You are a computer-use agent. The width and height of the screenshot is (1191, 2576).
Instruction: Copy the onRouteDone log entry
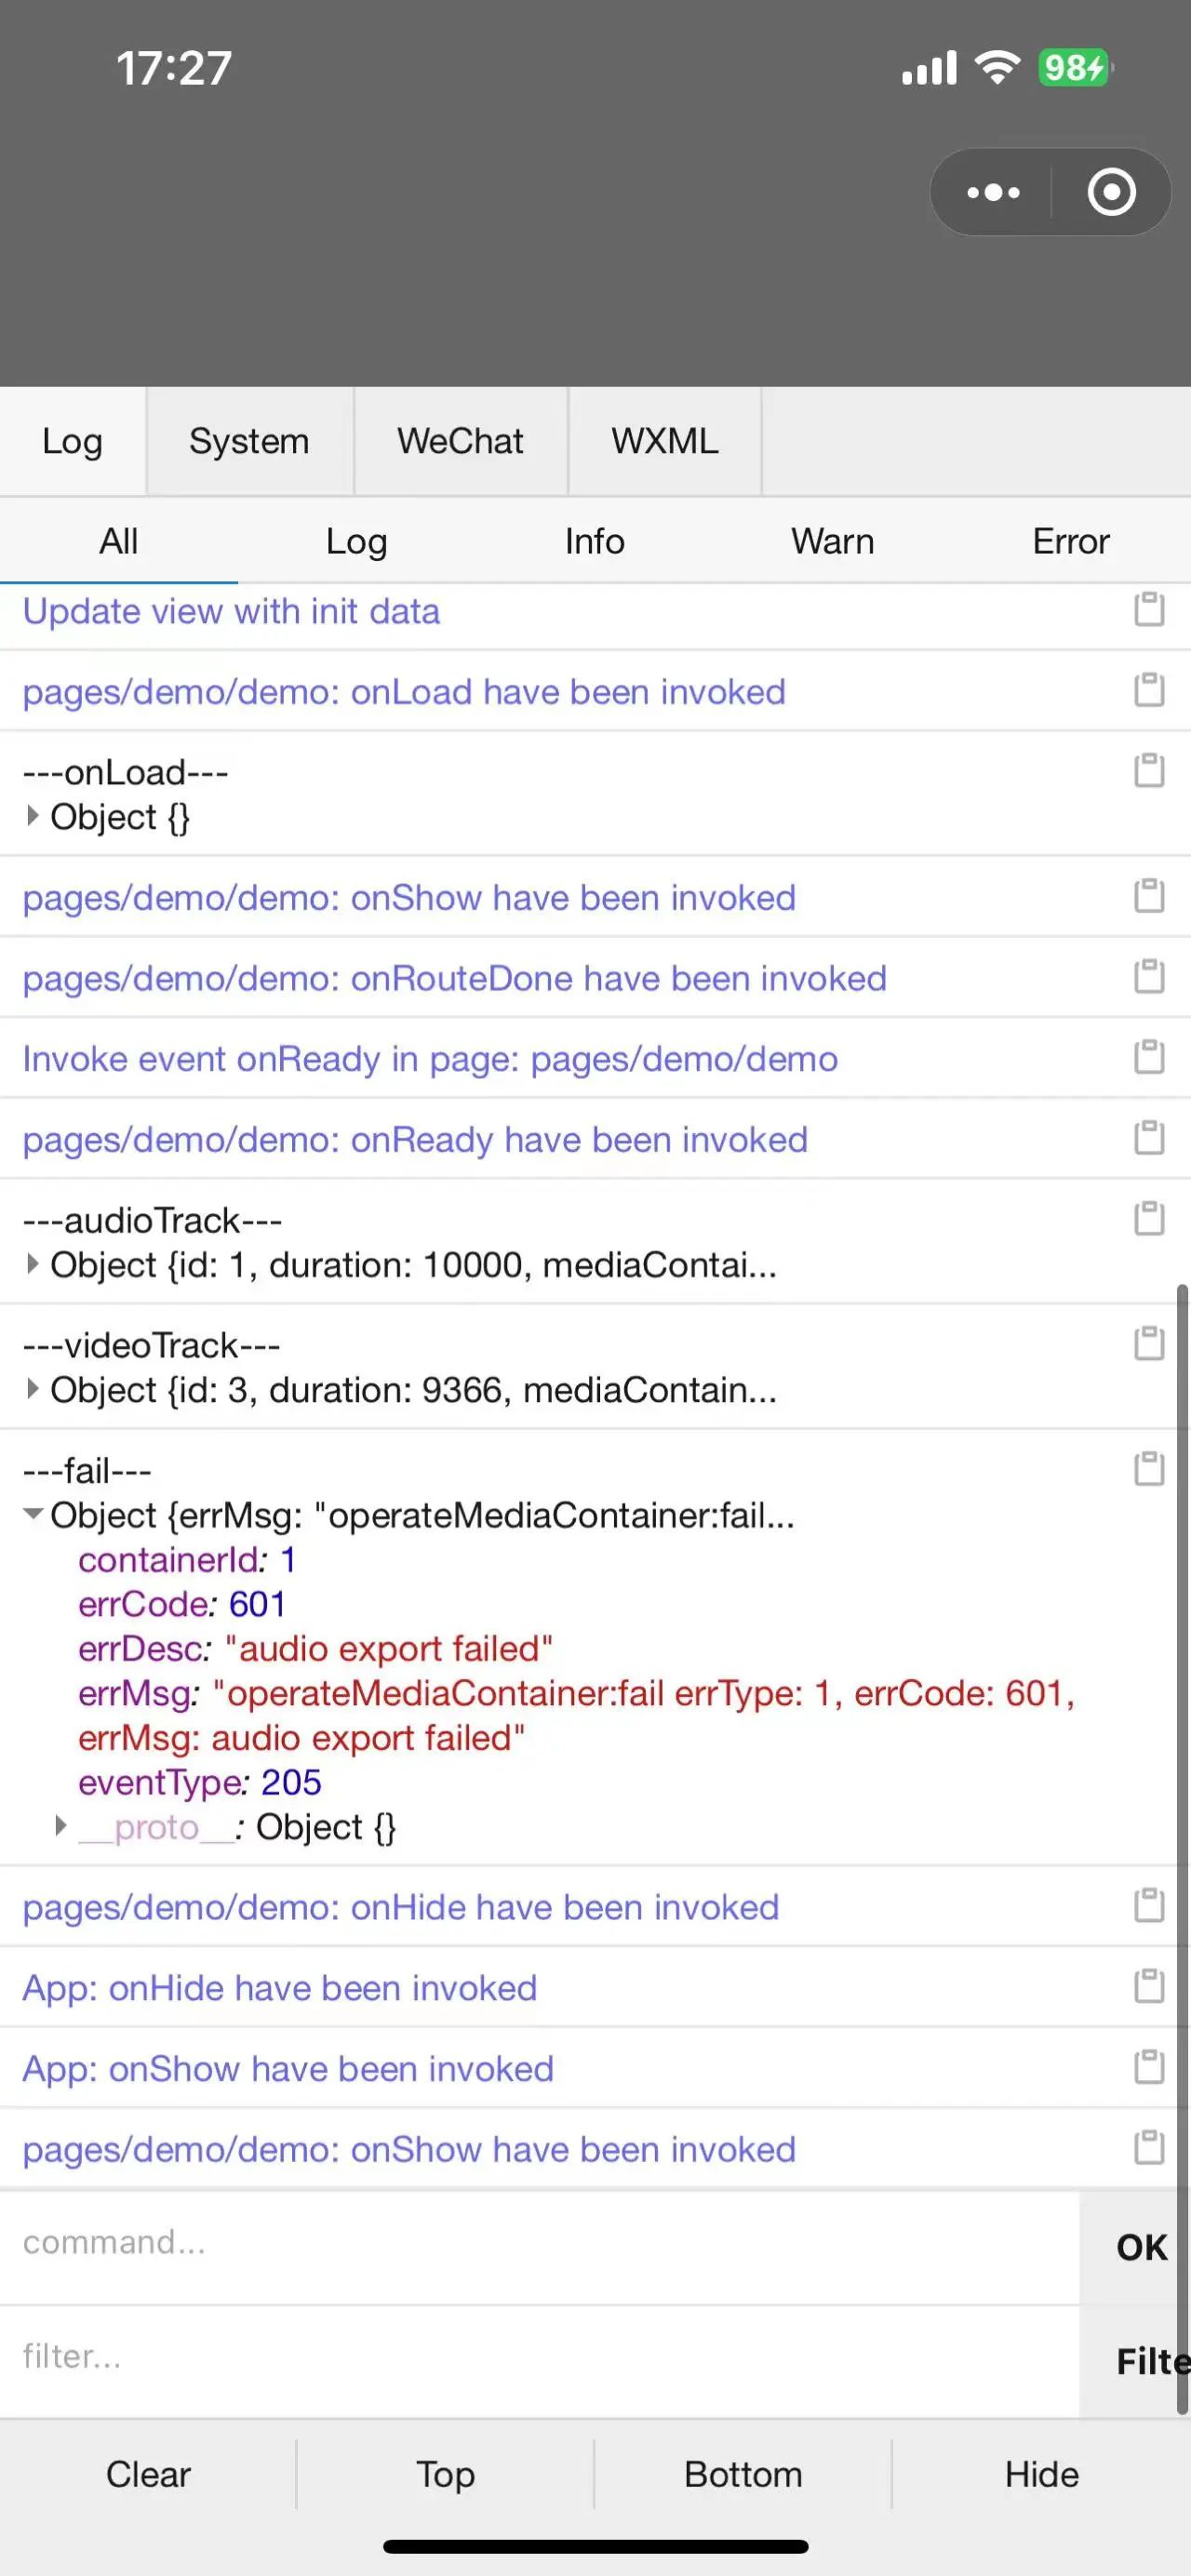(x=1148, y=976)
